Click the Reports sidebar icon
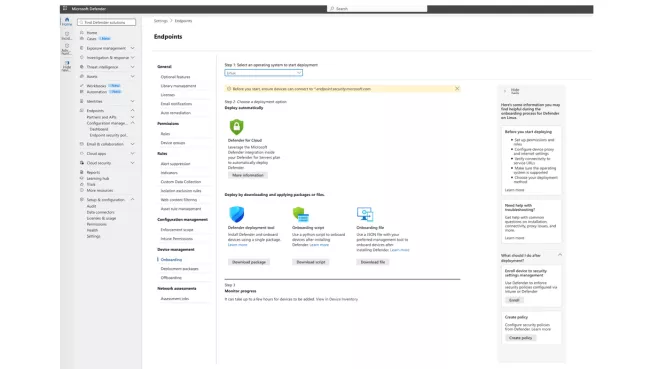This screenshot has height=369, width=650. [82, 172]
